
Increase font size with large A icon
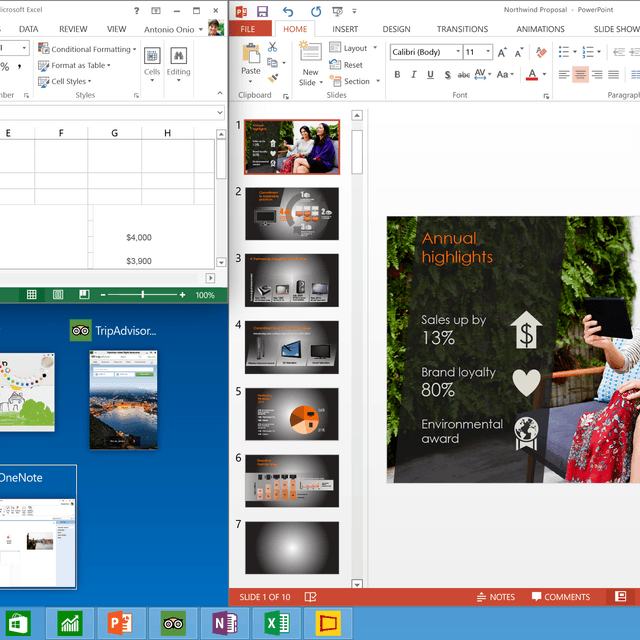pyautogui.click(x=502, y=52)
